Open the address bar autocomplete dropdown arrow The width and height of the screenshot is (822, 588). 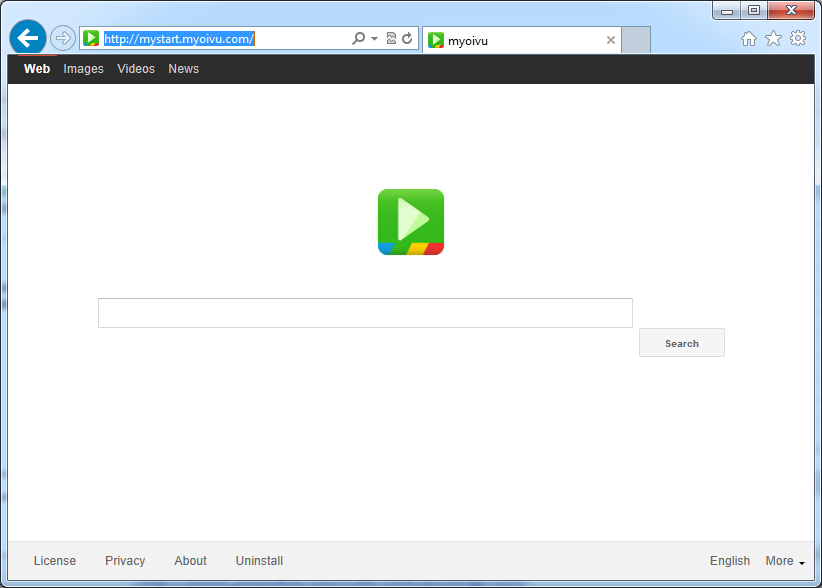click(374, 39)
